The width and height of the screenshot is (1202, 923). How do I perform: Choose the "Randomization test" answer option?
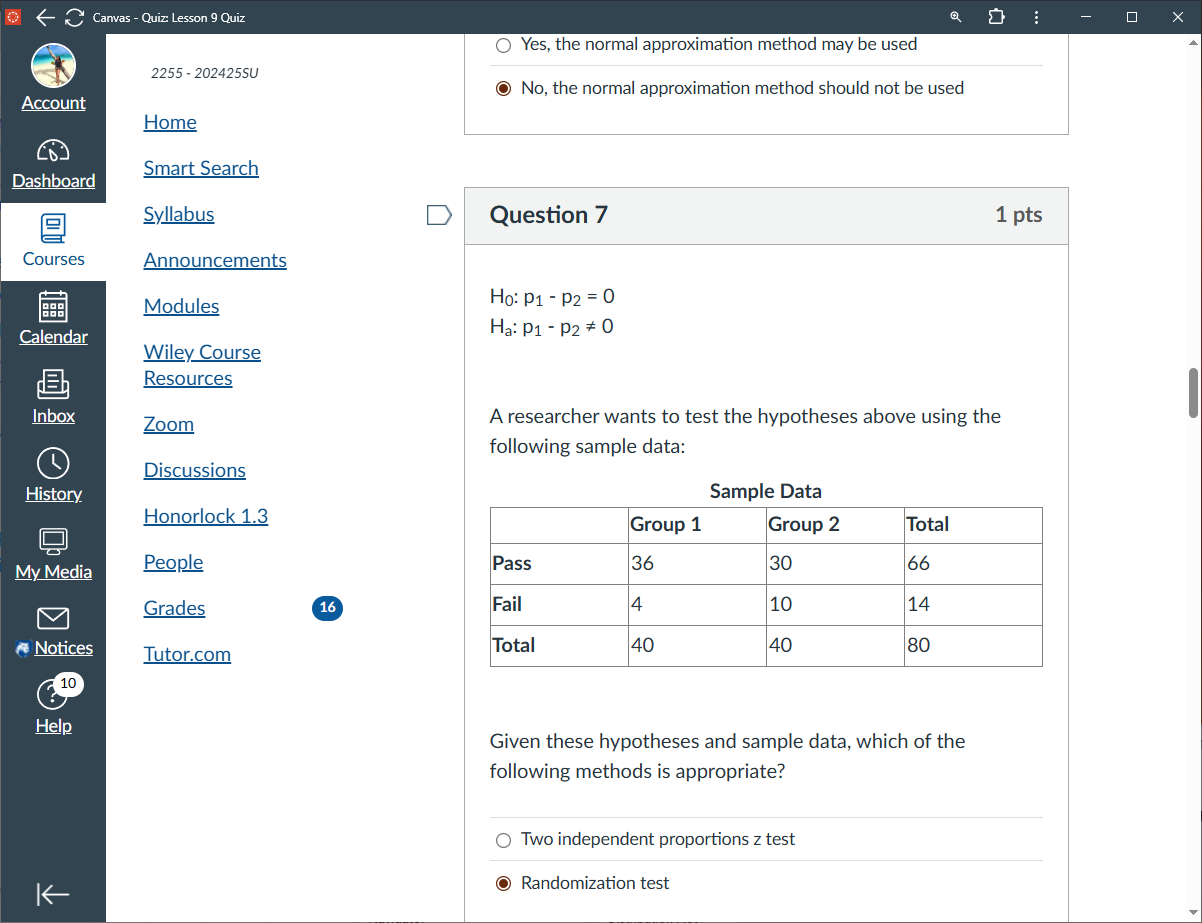point(503,883)
